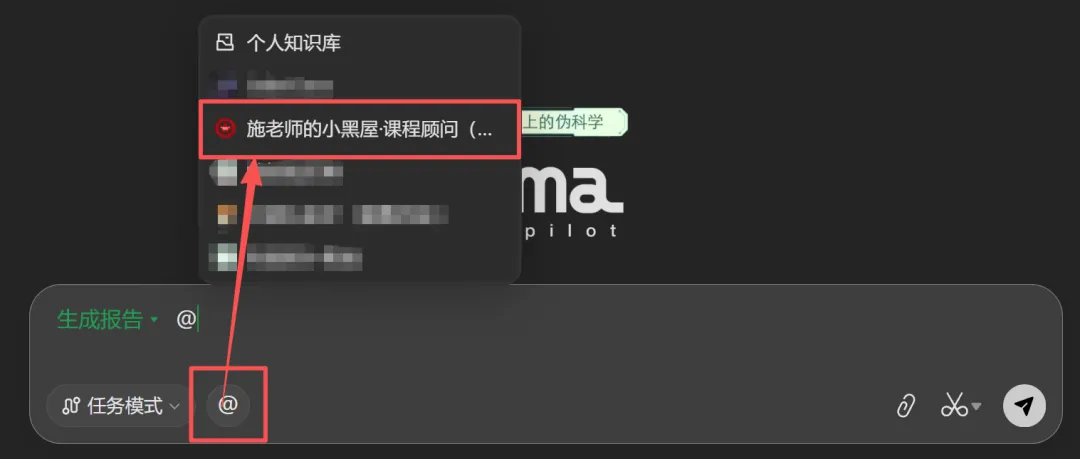Click the chevron next to 任务模式

pyautogui.click(x=175, y=407)
